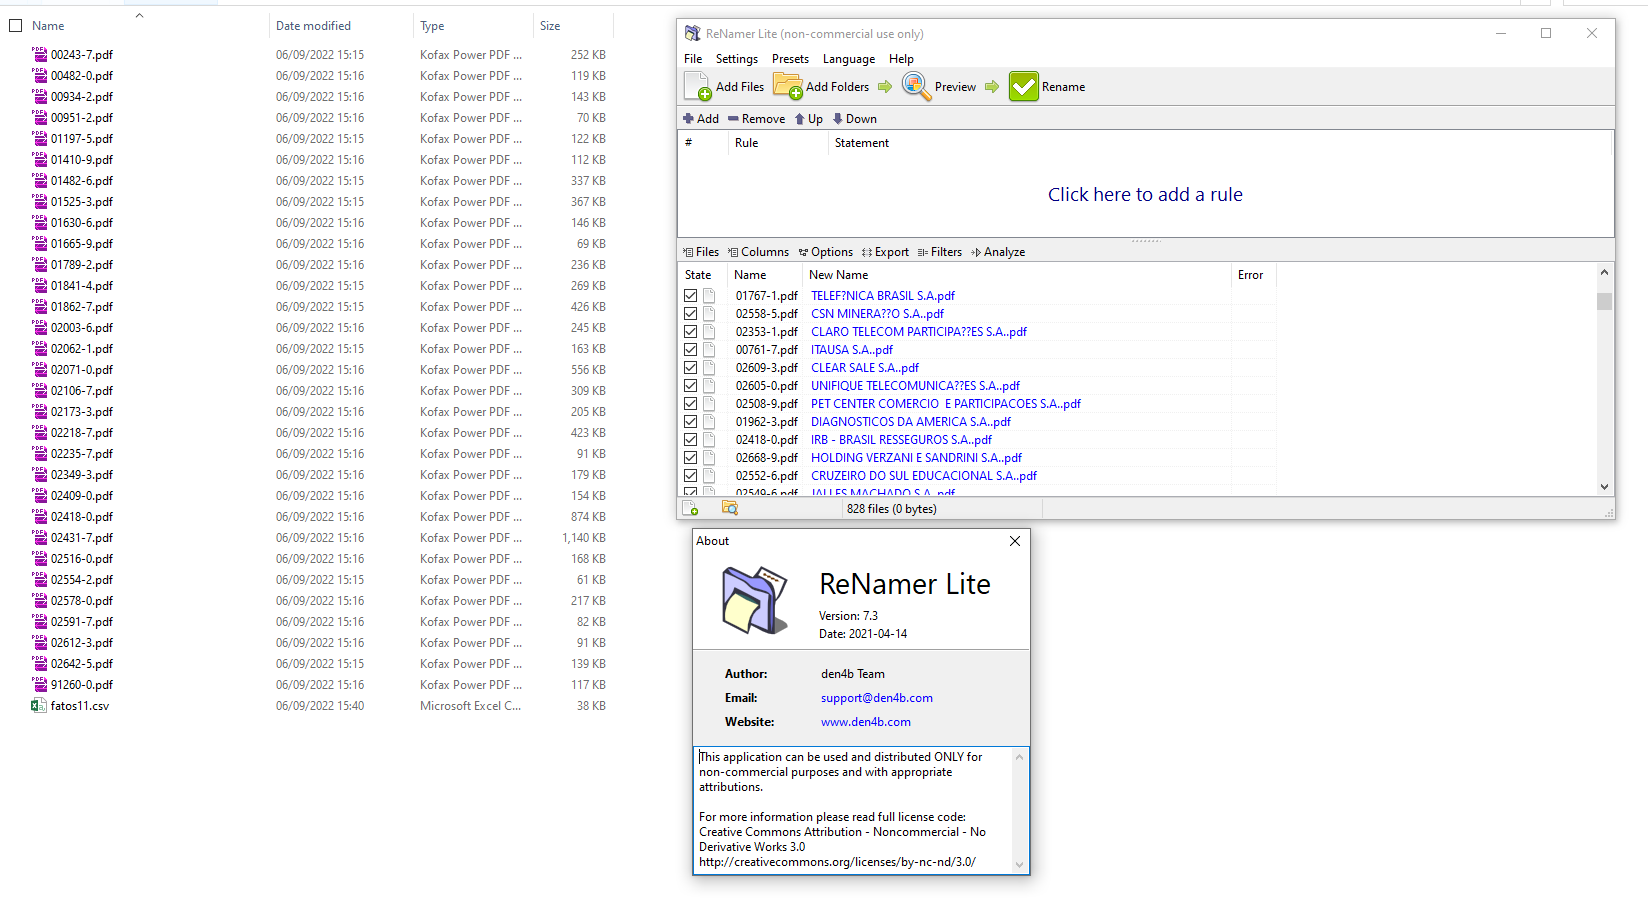Viewport: 1648px width, 923px height.
Task: Open www.den4b.com website link
Action: click(x=866, y=722)
